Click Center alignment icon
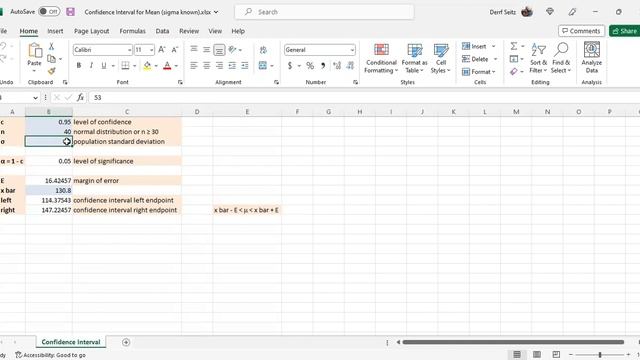The height and width of the screenshot is (360, 640). (x=207, y=65)
